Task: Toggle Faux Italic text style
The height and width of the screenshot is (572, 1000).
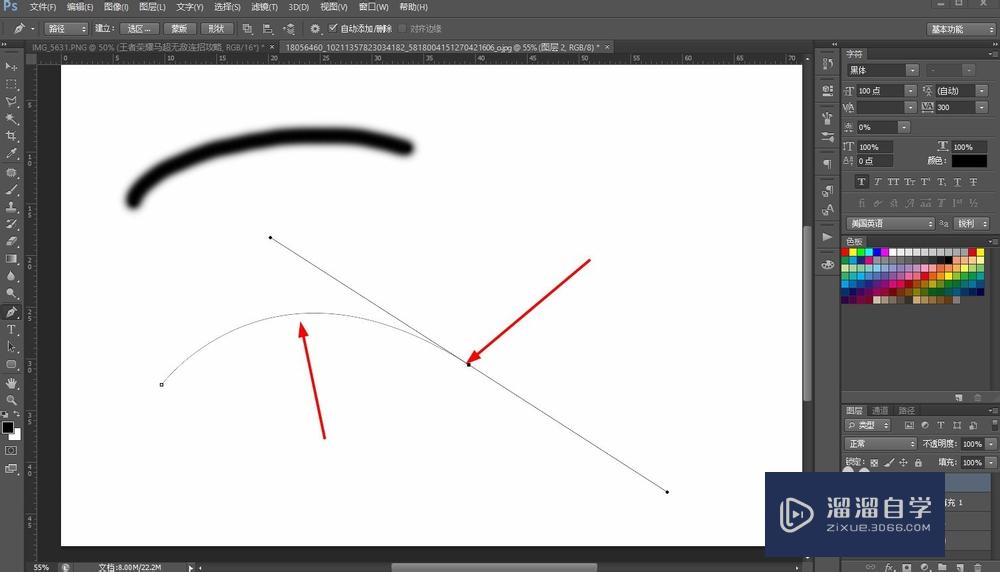Action: click(878, 182)
